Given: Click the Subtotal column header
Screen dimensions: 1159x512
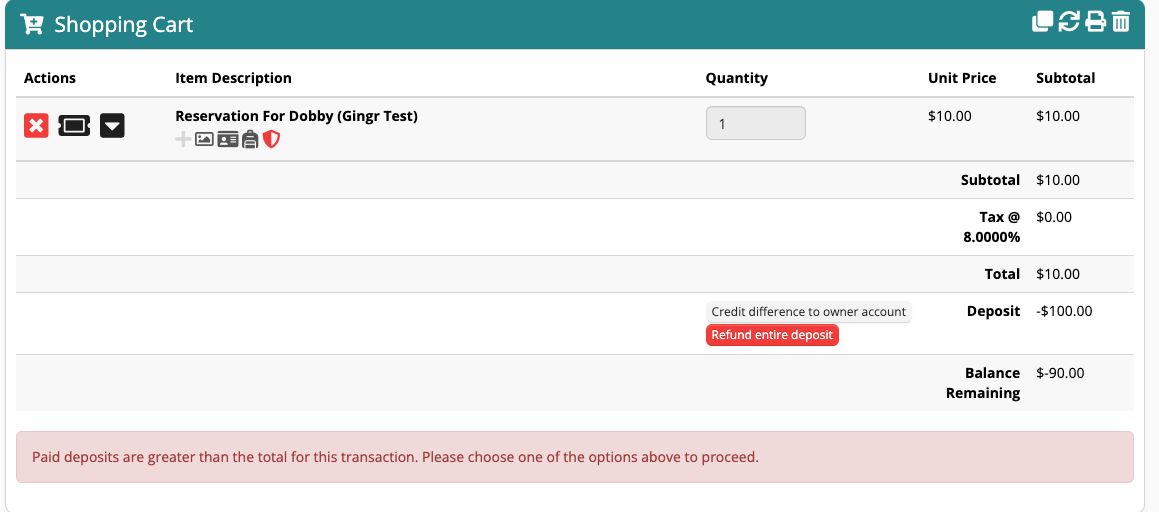Looking at the screenshot, I should click(1066, 78).
